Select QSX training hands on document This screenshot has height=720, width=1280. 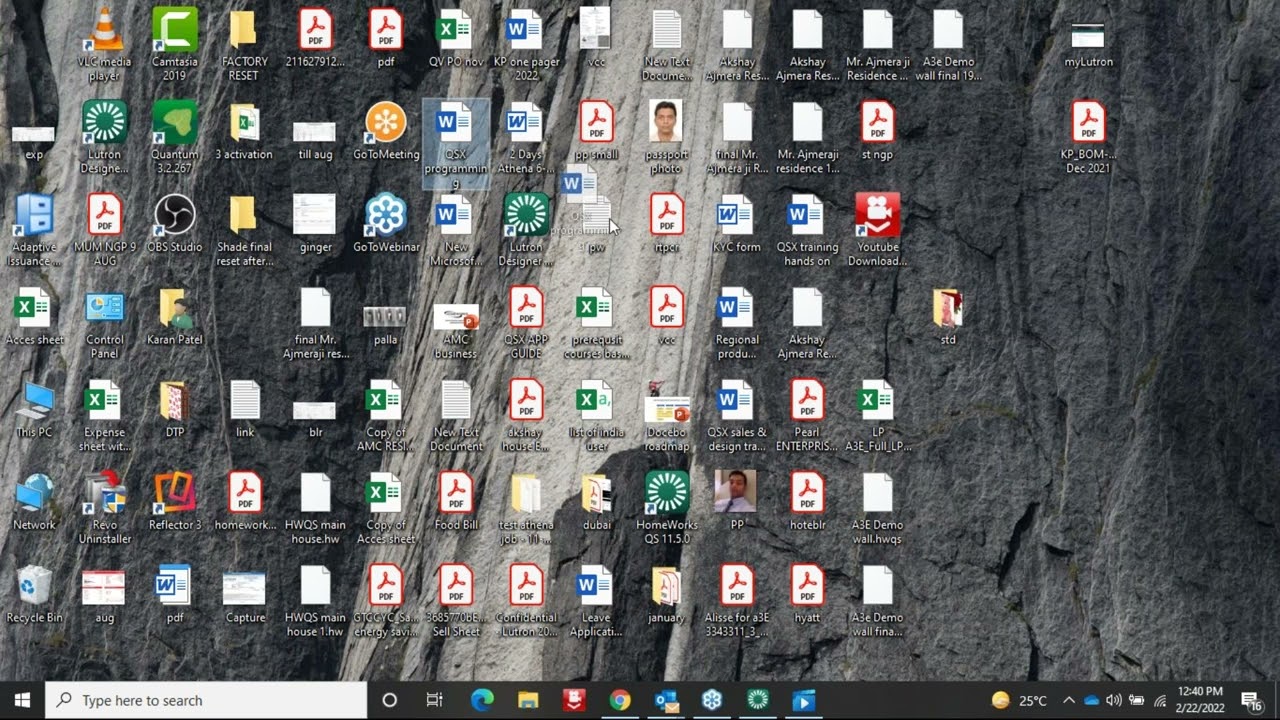click(807, 230)
